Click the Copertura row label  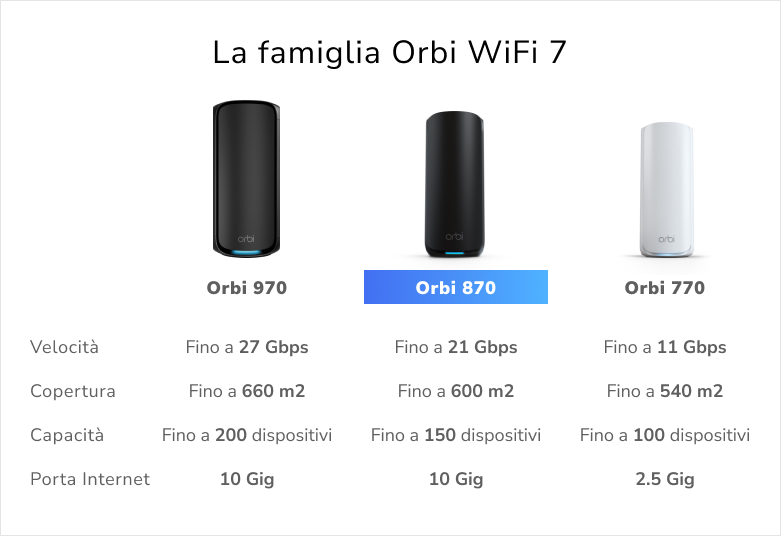click(x=73, y=391)
